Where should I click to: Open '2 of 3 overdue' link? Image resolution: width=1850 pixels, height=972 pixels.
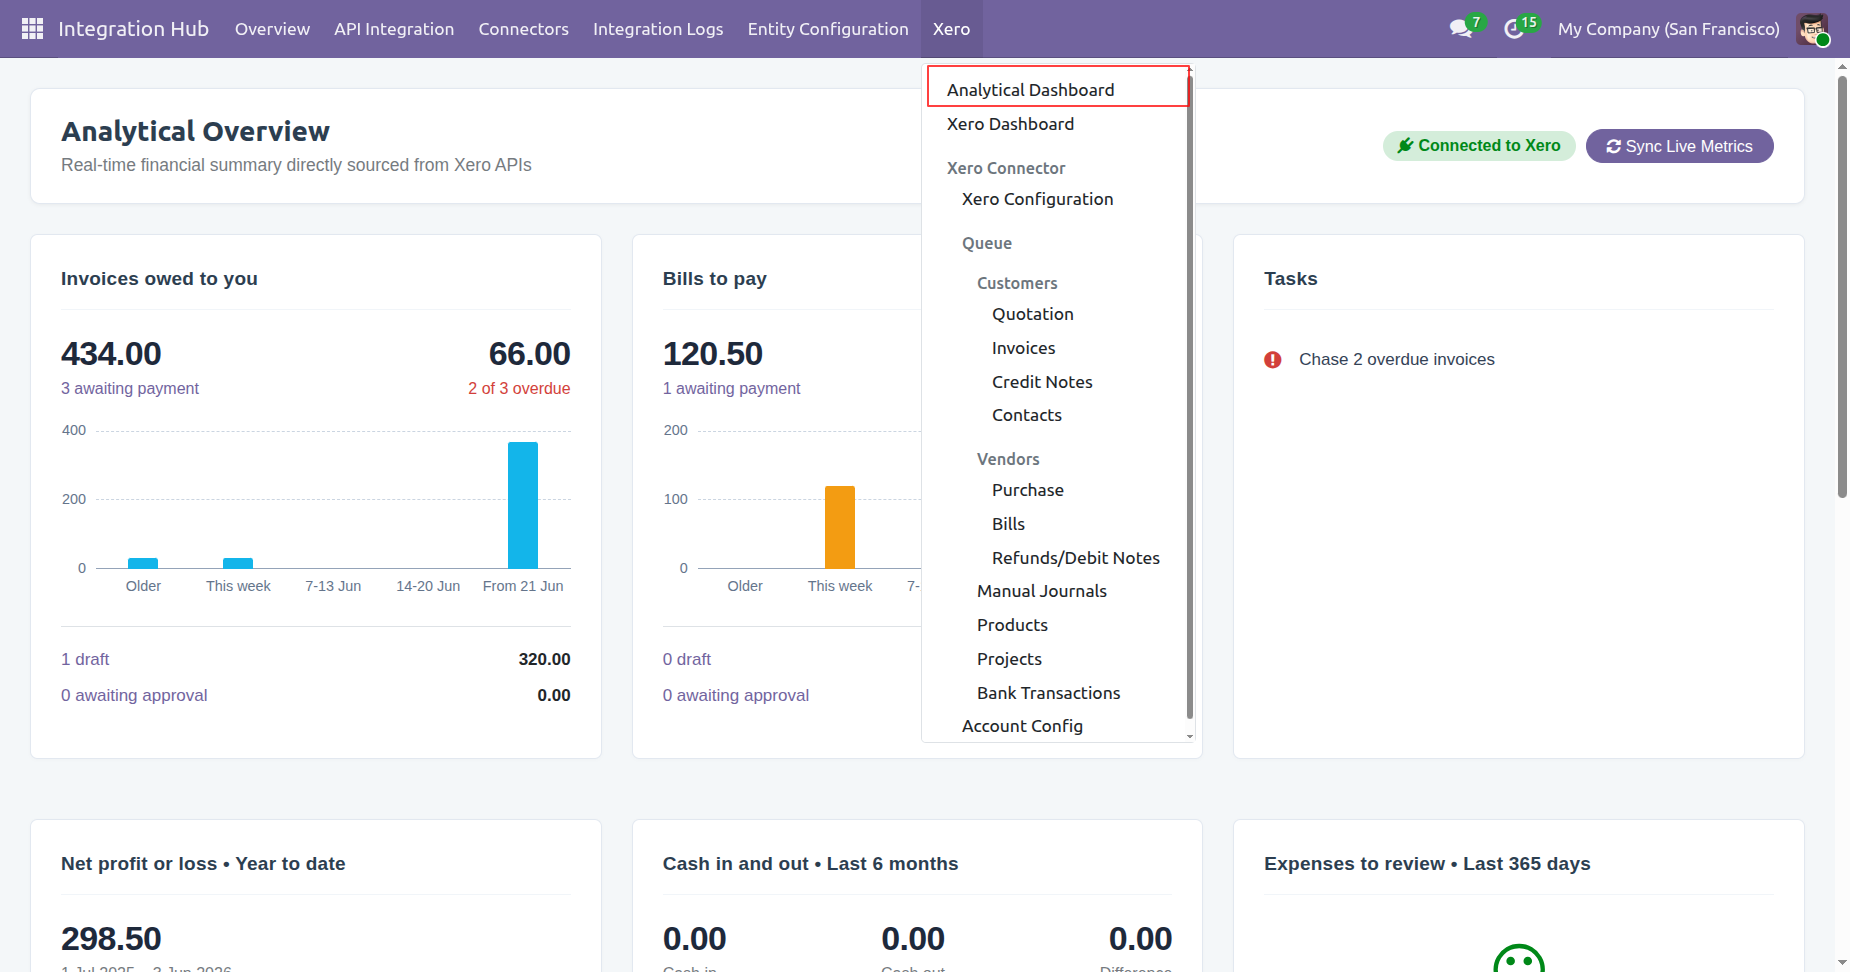click(519, 388)
